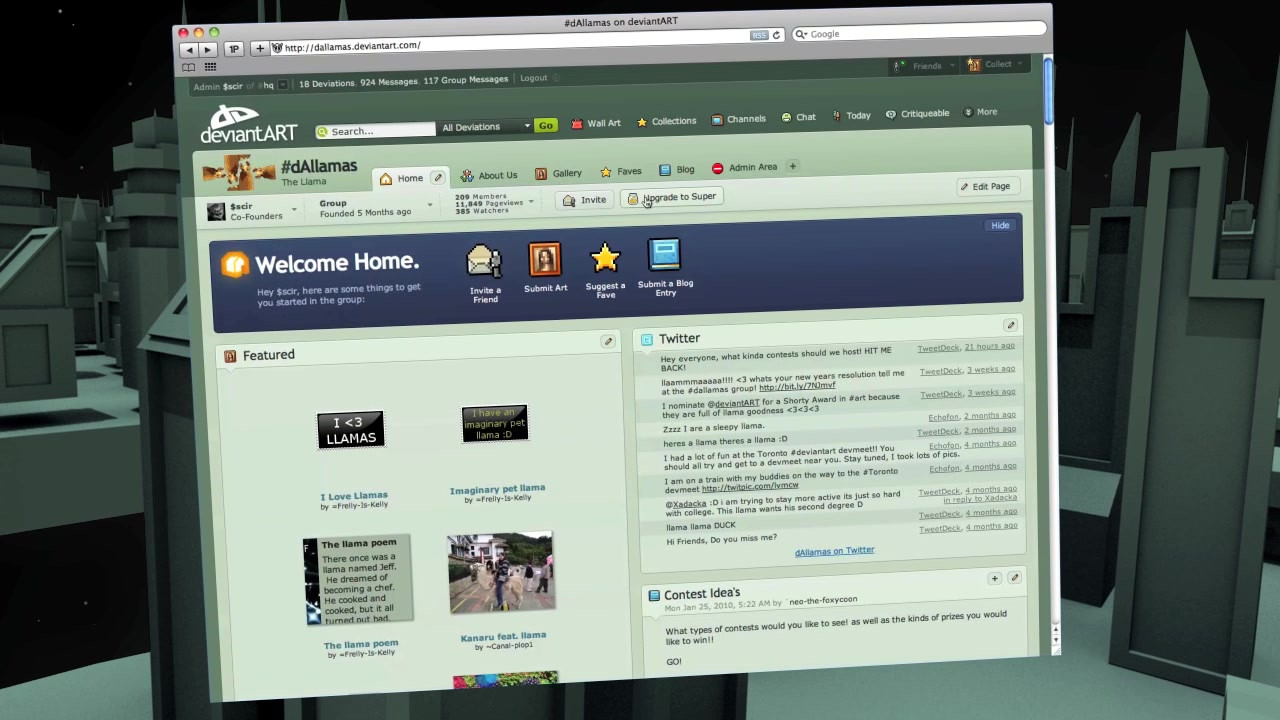Viewport: 1280px width, 720px height.
Task: Open dAllamas on Twitter link
Action: (834, 551)
